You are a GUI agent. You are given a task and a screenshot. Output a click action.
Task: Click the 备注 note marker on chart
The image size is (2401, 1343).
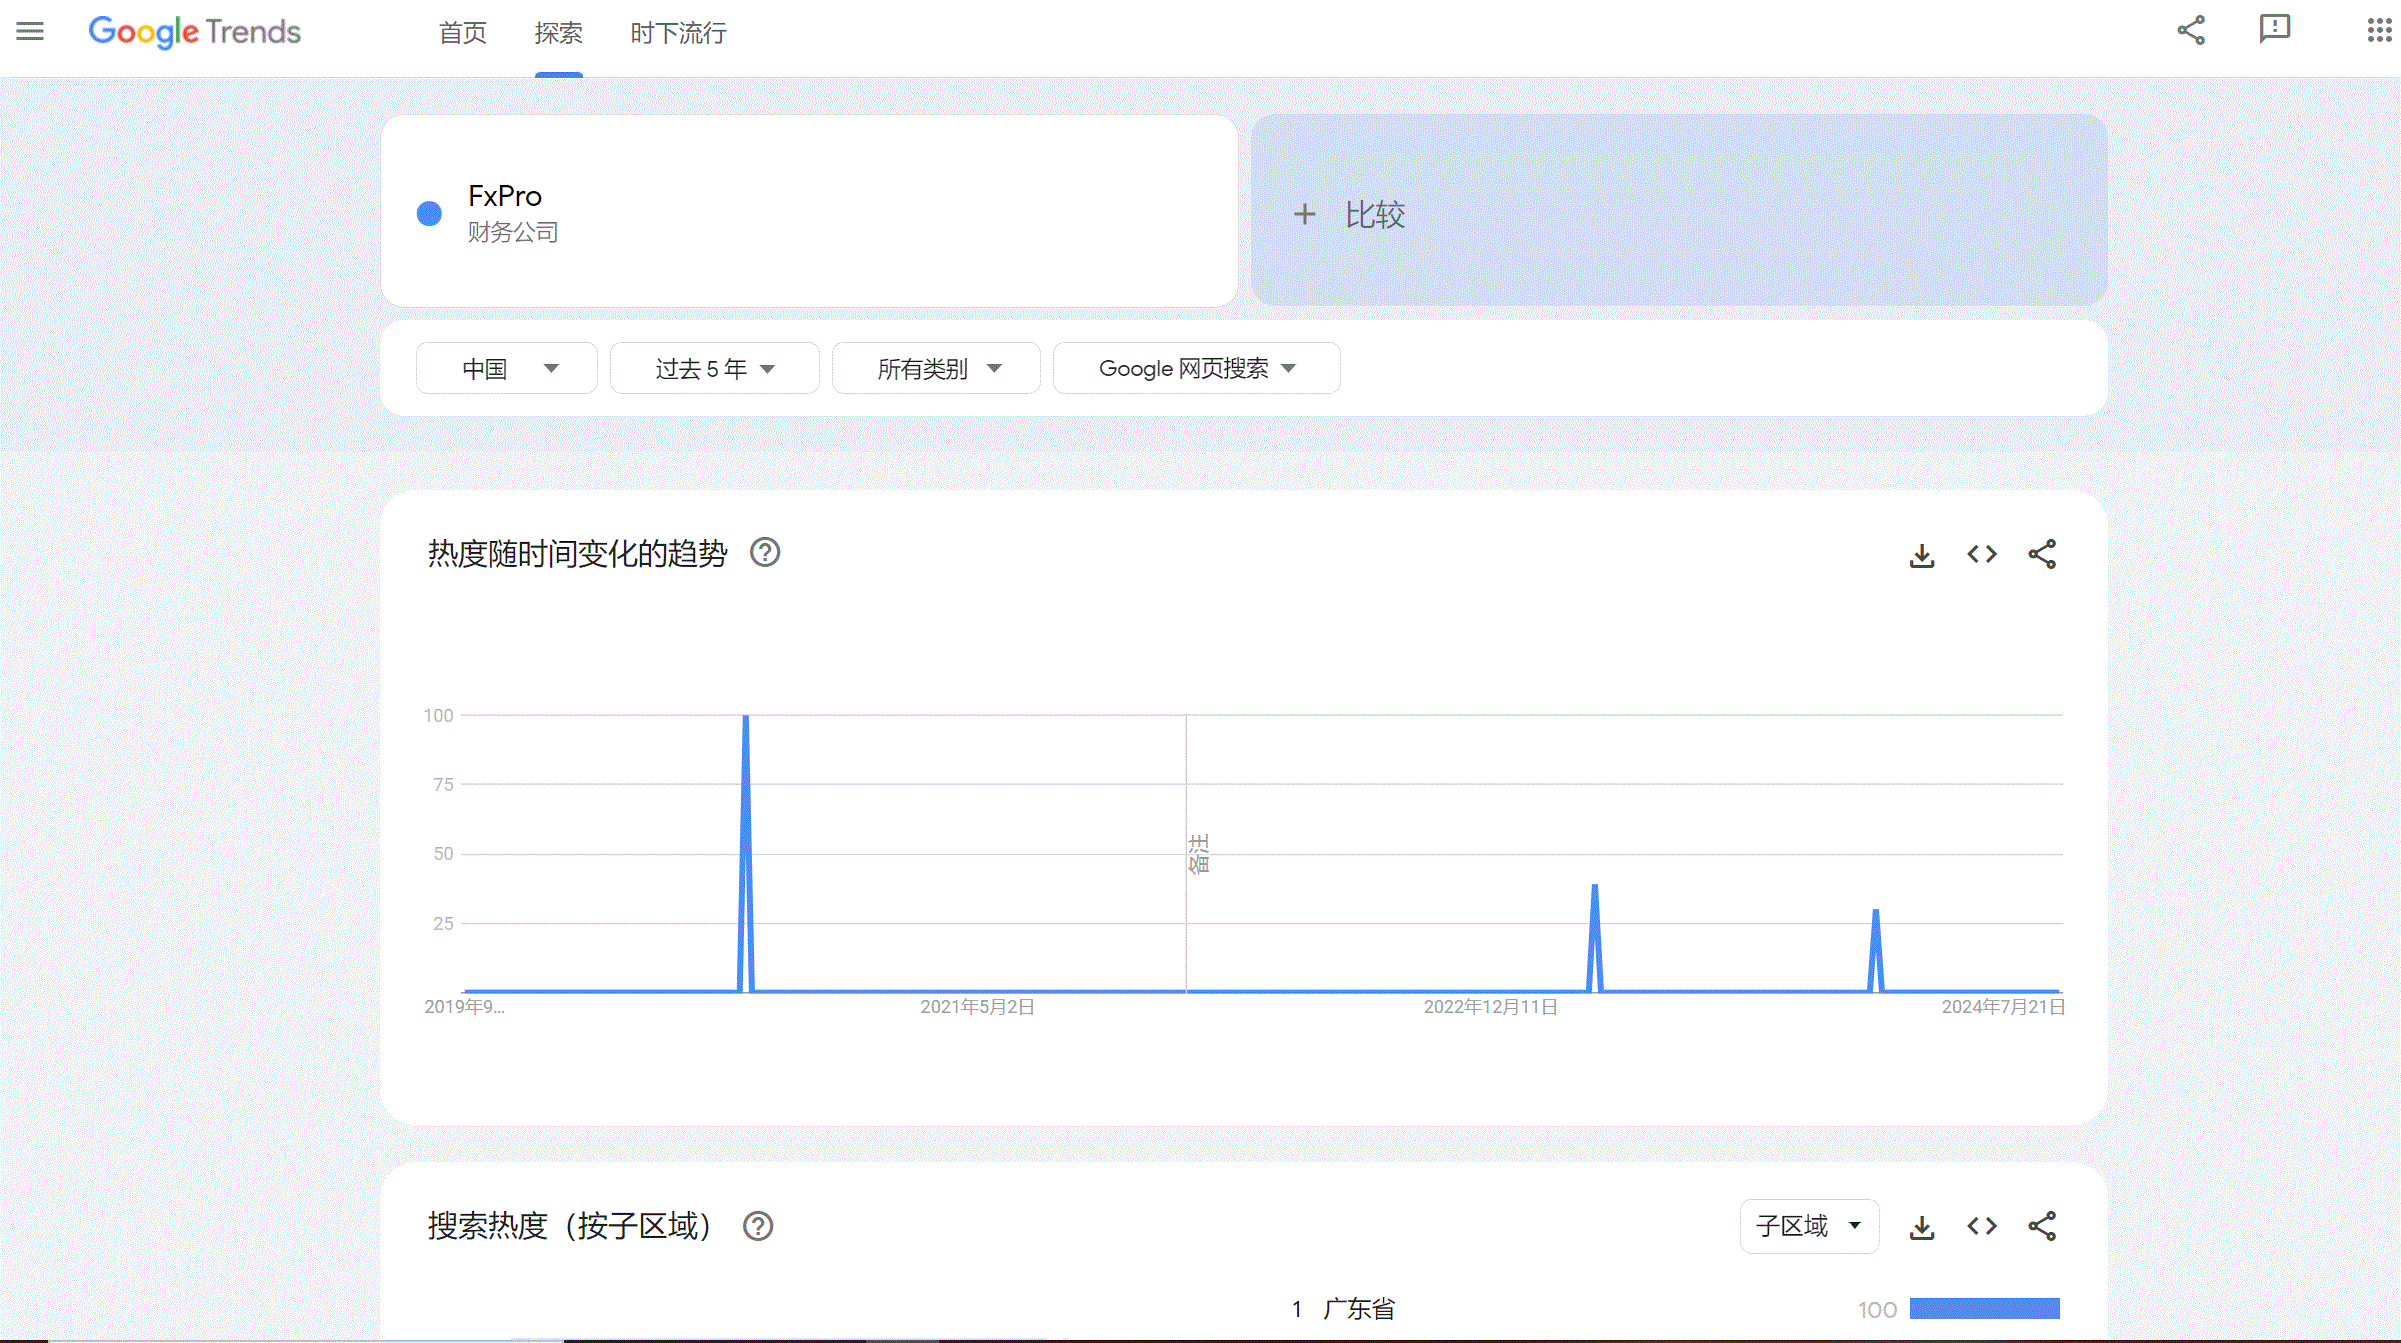[x=1199, y=854]
